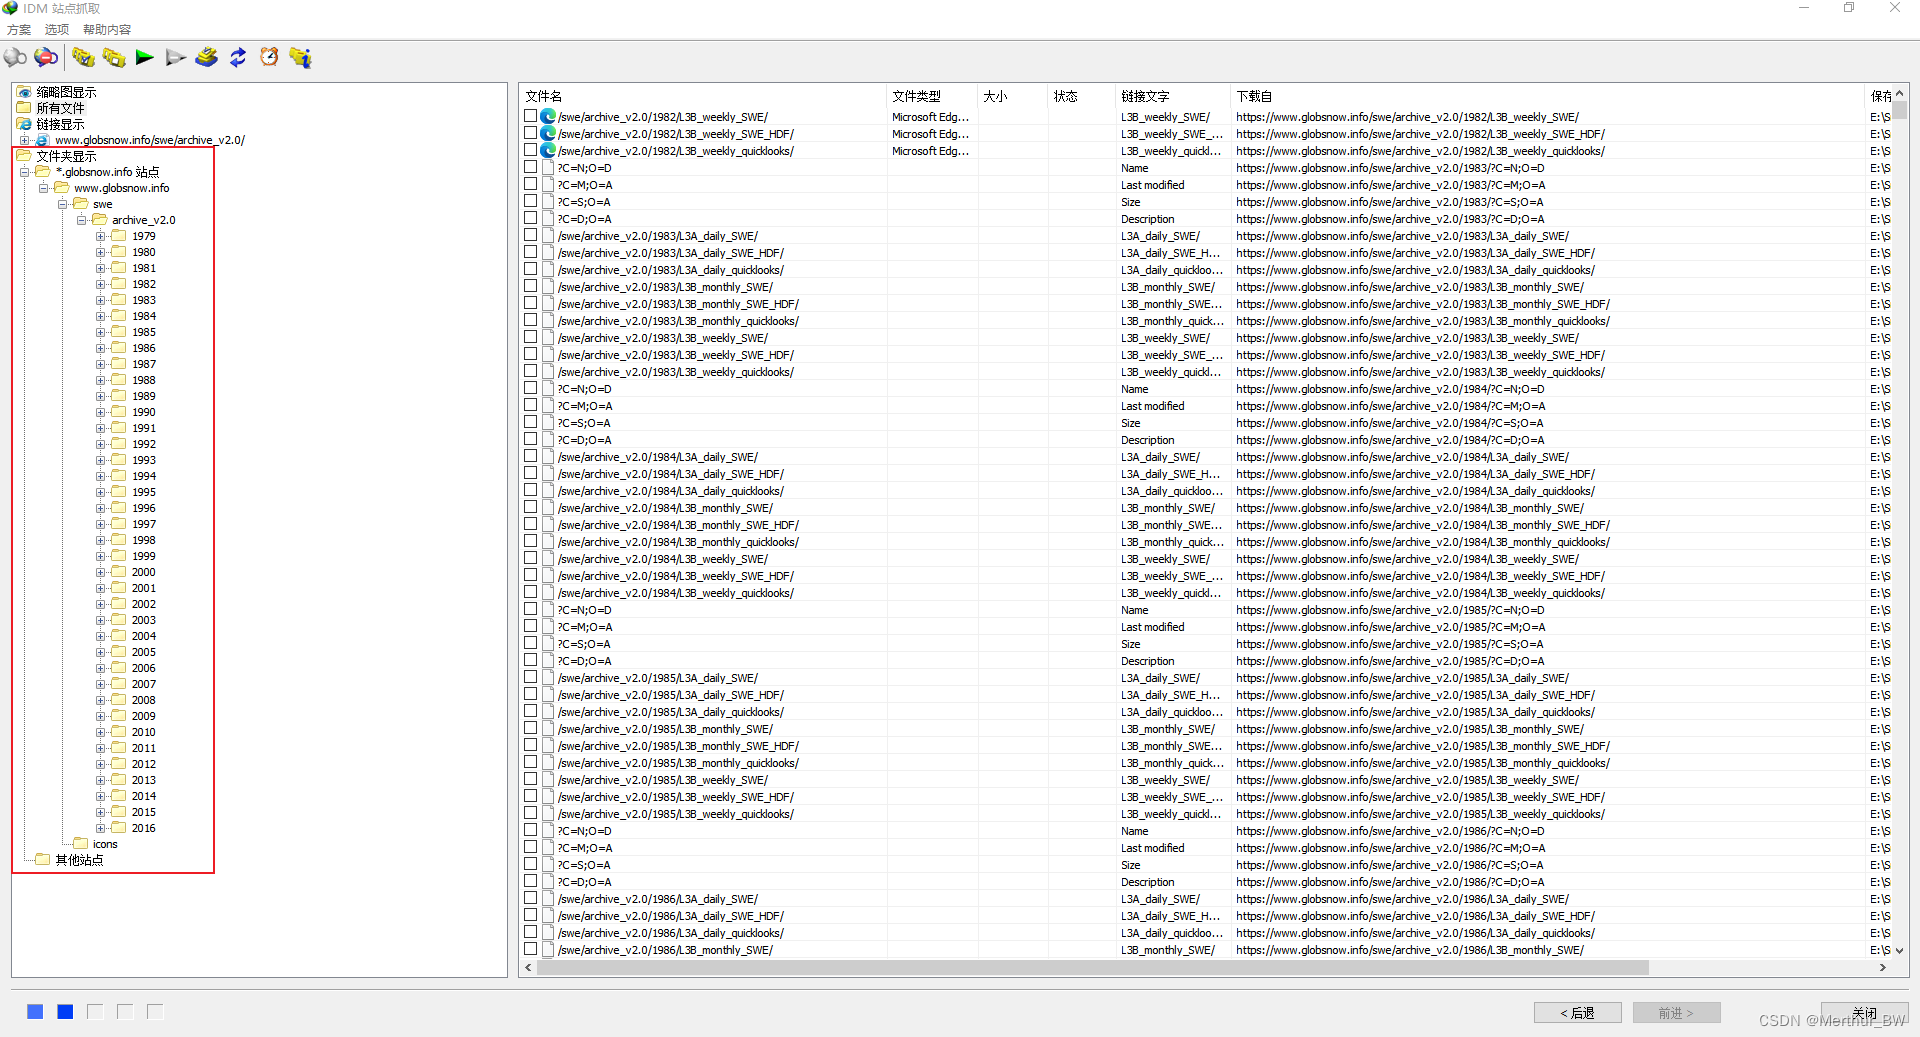Check the box for 1982/L3B_weekly_SWE_HDF/ row
The width and height of the screenshot is (1920, 1037).
coord(531,134)
